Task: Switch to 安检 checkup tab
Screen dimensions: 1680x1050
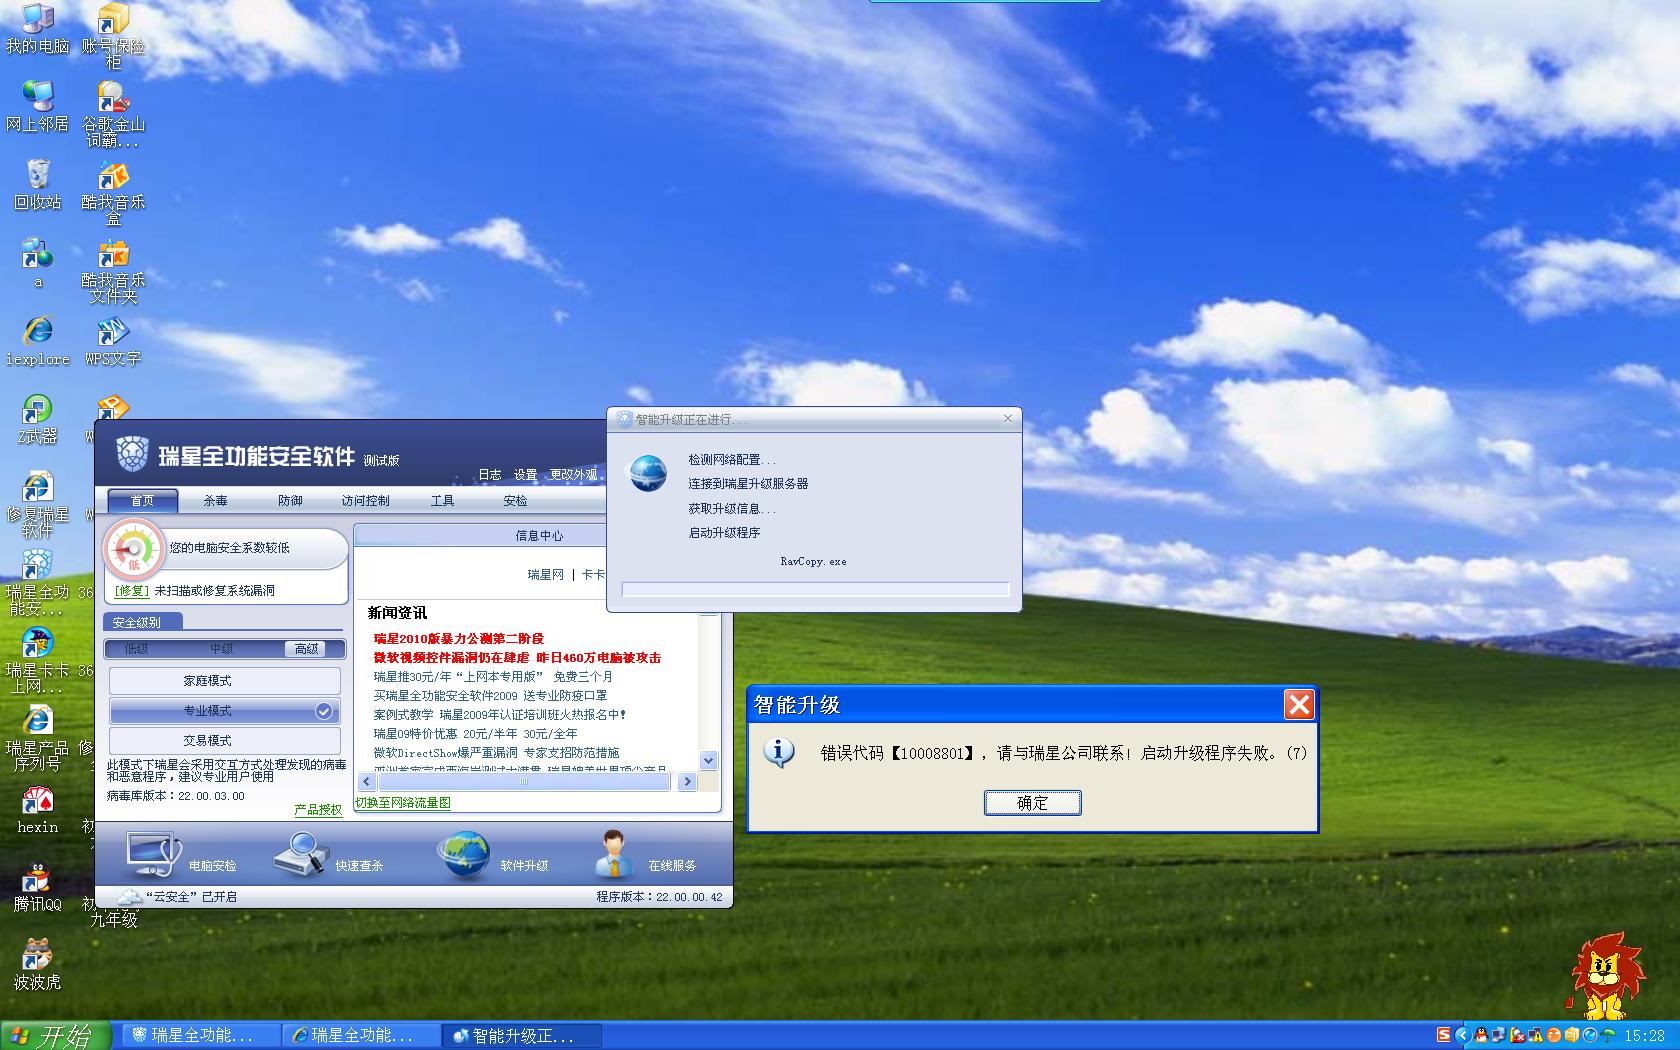Action: pos(515,500)
